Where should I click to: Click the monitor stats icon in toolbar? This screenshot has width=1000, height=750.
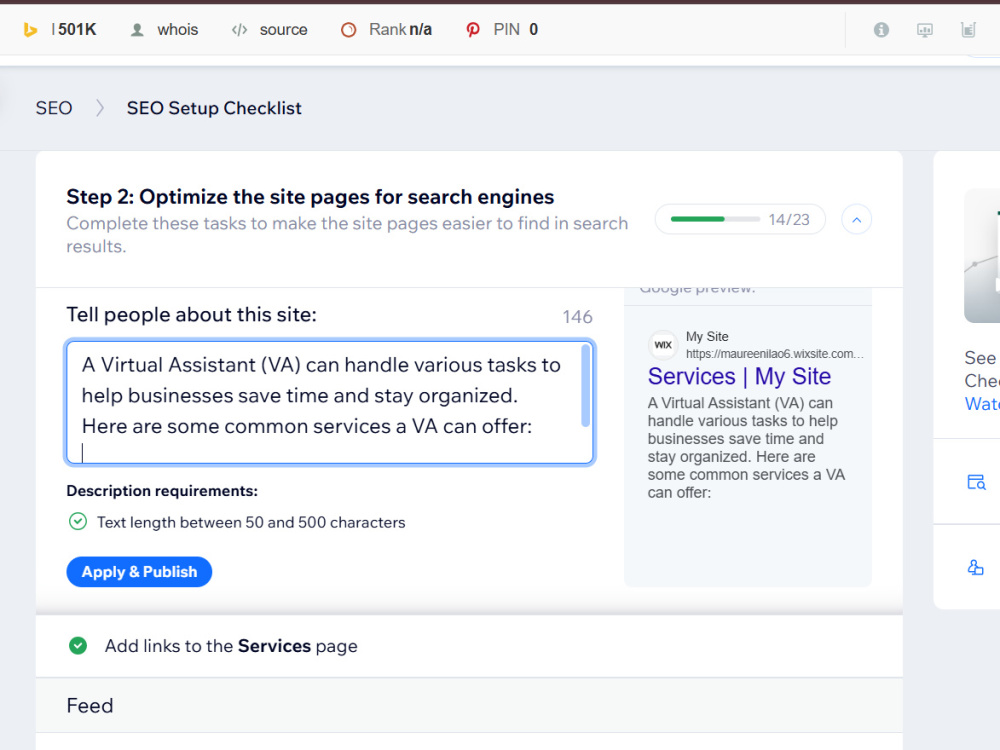(x=925, y=30)
